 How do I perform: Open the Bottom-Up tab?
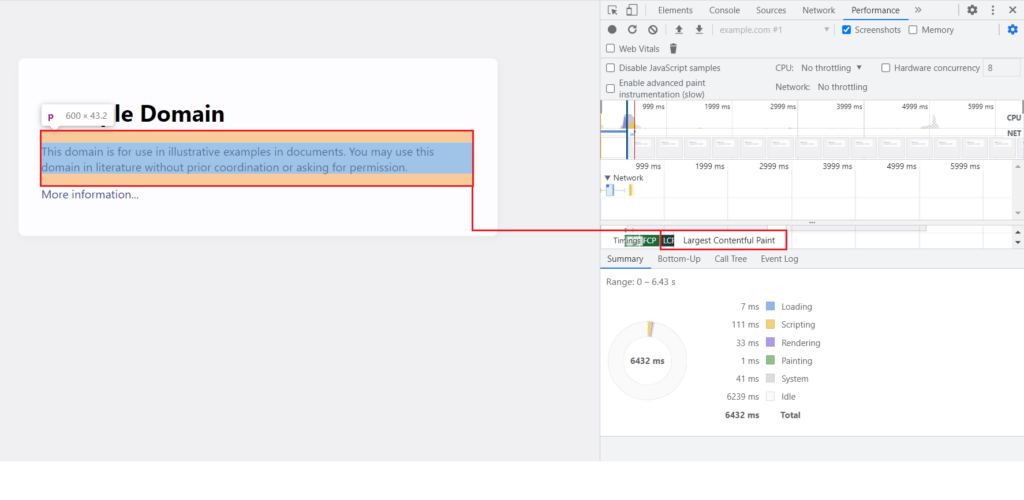[679, 258]
